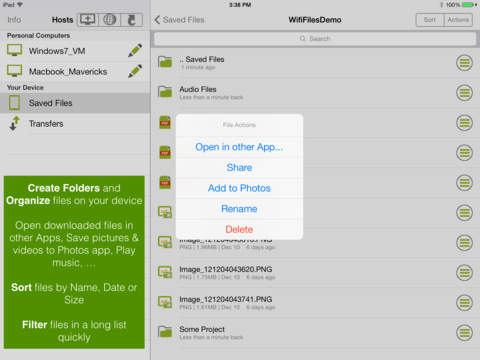Open actions menu for .. Saved Files
The height and width of the screenshot is (360, 480).
(x=464, y=63)
